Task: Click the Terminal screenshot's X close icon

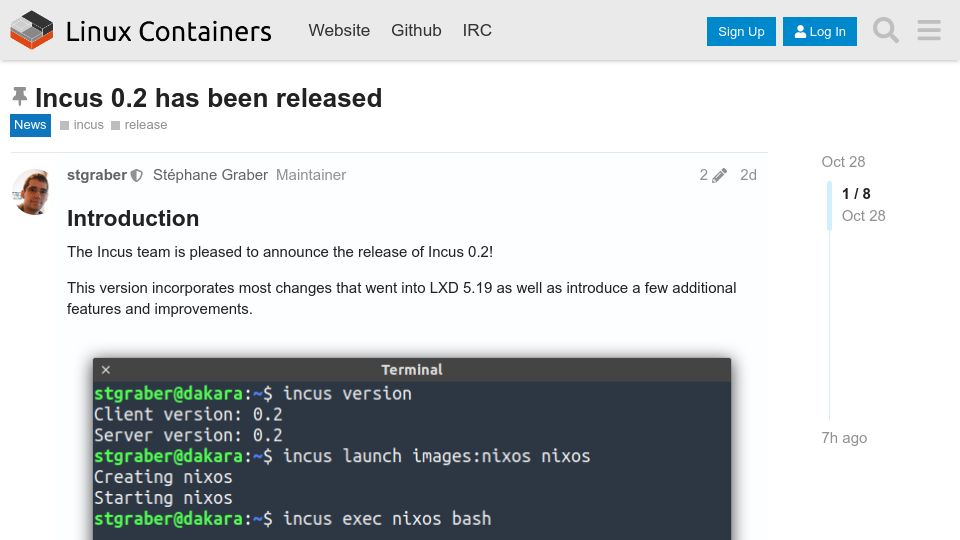Action: tap(106, 370)
